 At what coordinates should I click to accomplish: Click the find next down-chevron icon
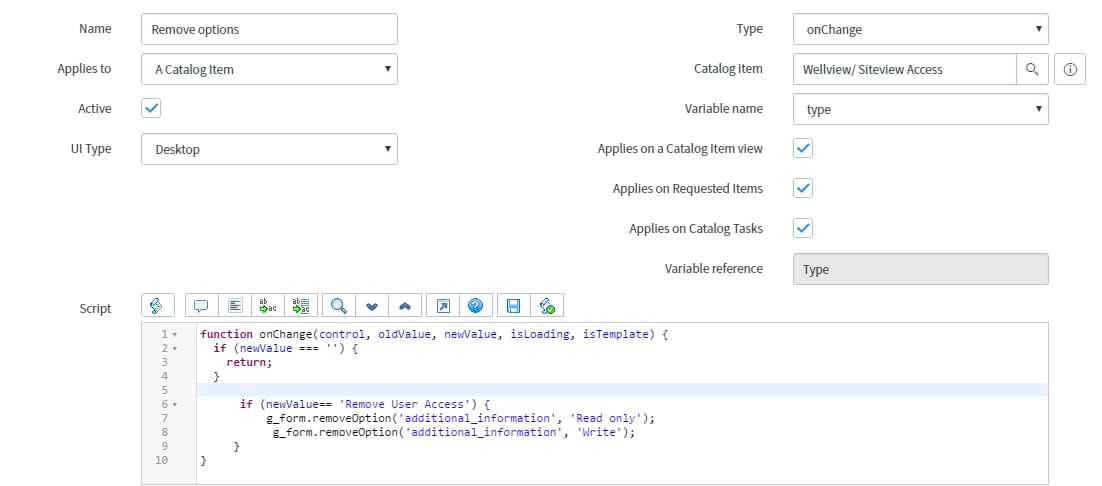[372, 306]
